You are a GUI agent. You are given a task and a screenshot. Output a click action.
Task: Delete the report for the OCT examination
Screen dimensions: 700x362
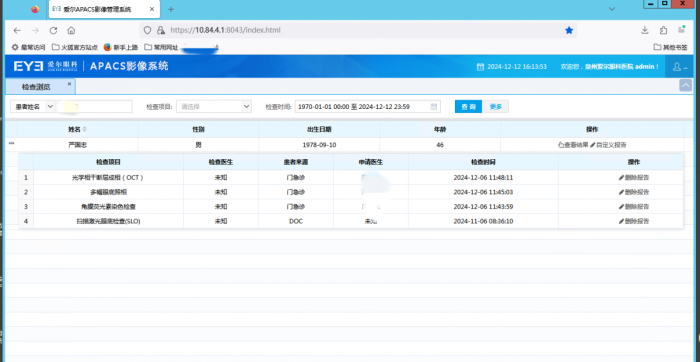[634, 178]
